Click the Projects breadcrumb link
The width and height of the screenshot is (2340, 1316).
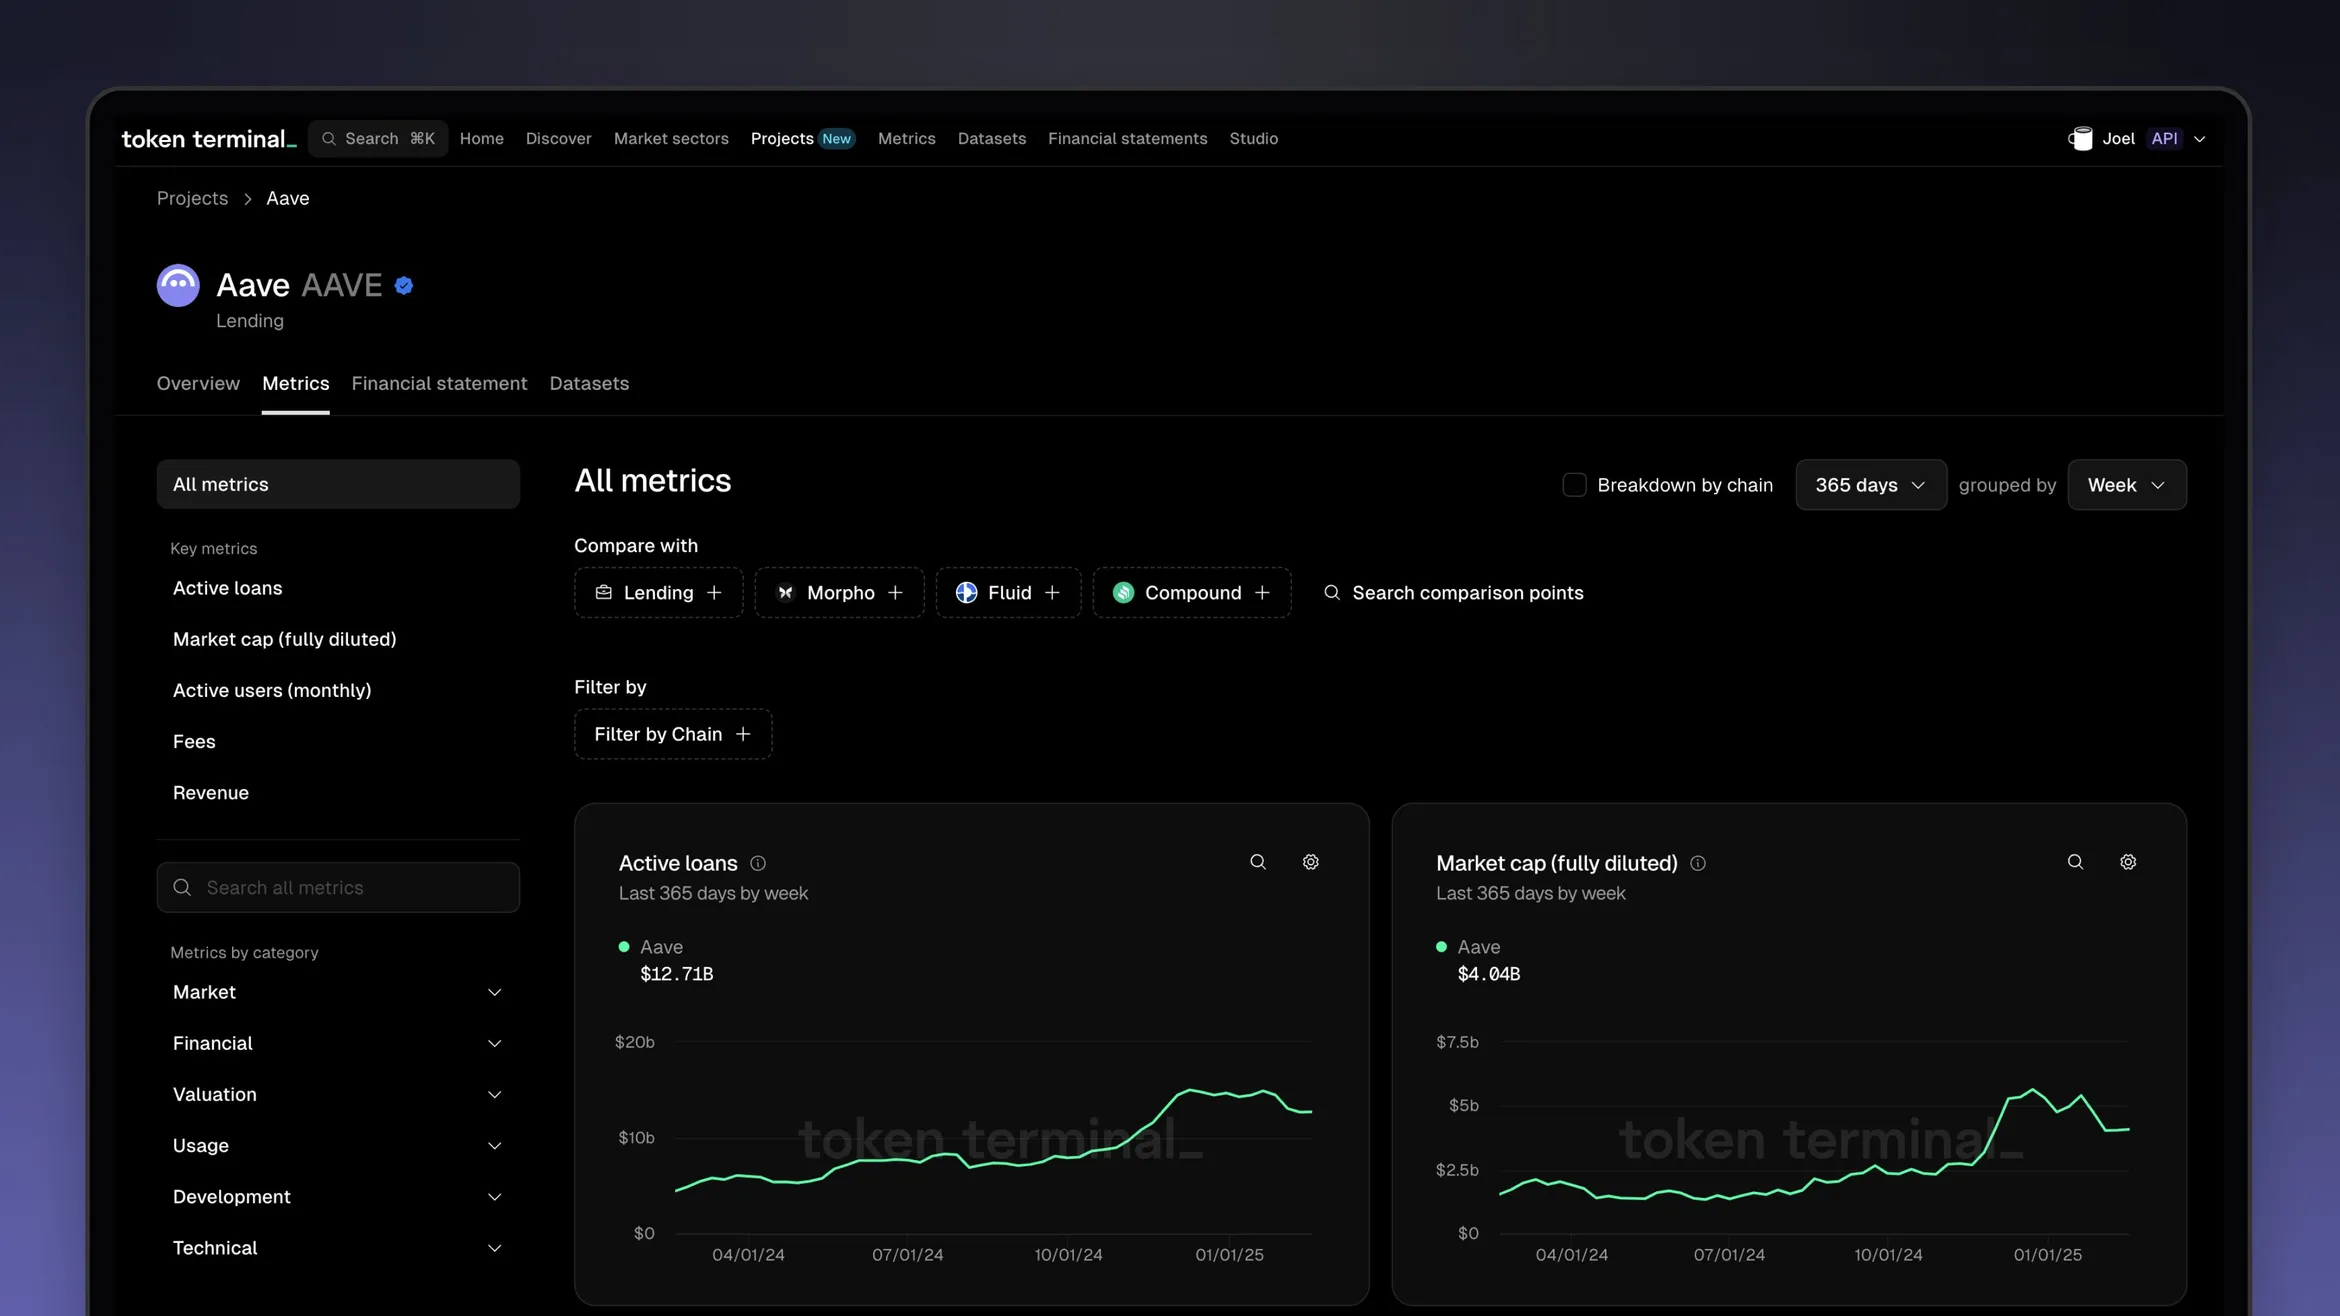(x=192, y=199)
